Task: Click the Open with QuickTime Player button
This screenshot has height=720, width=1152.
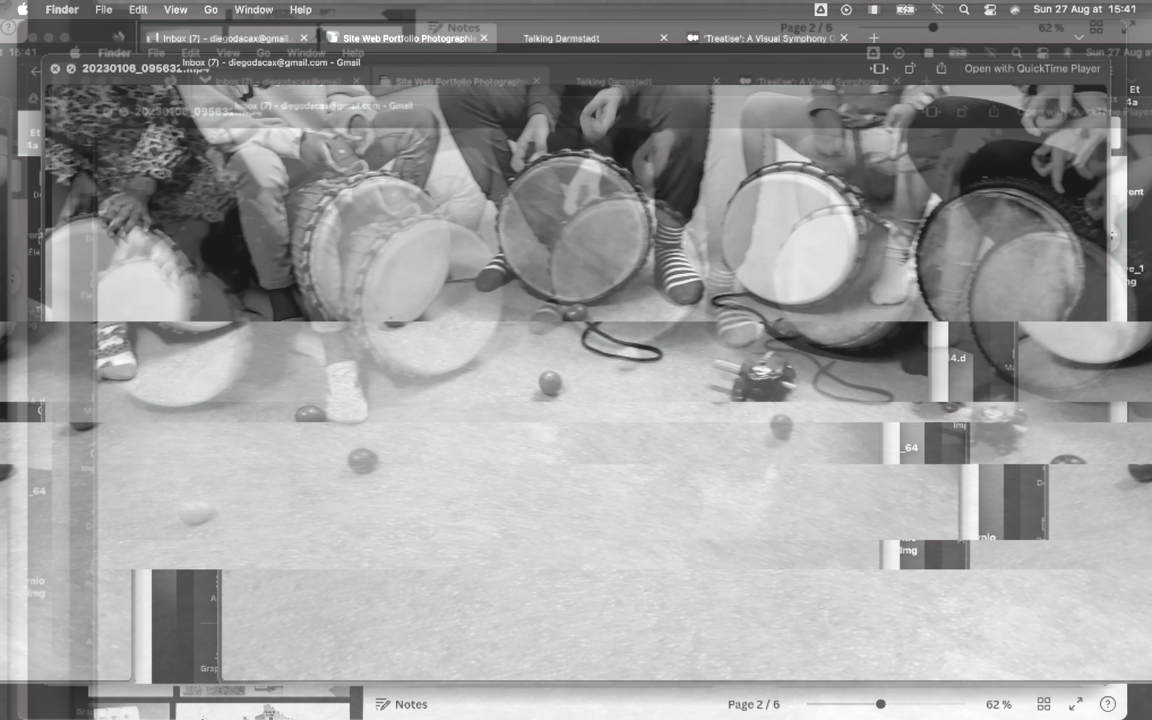Action: pyautogui.click(x=1031, y=69)
